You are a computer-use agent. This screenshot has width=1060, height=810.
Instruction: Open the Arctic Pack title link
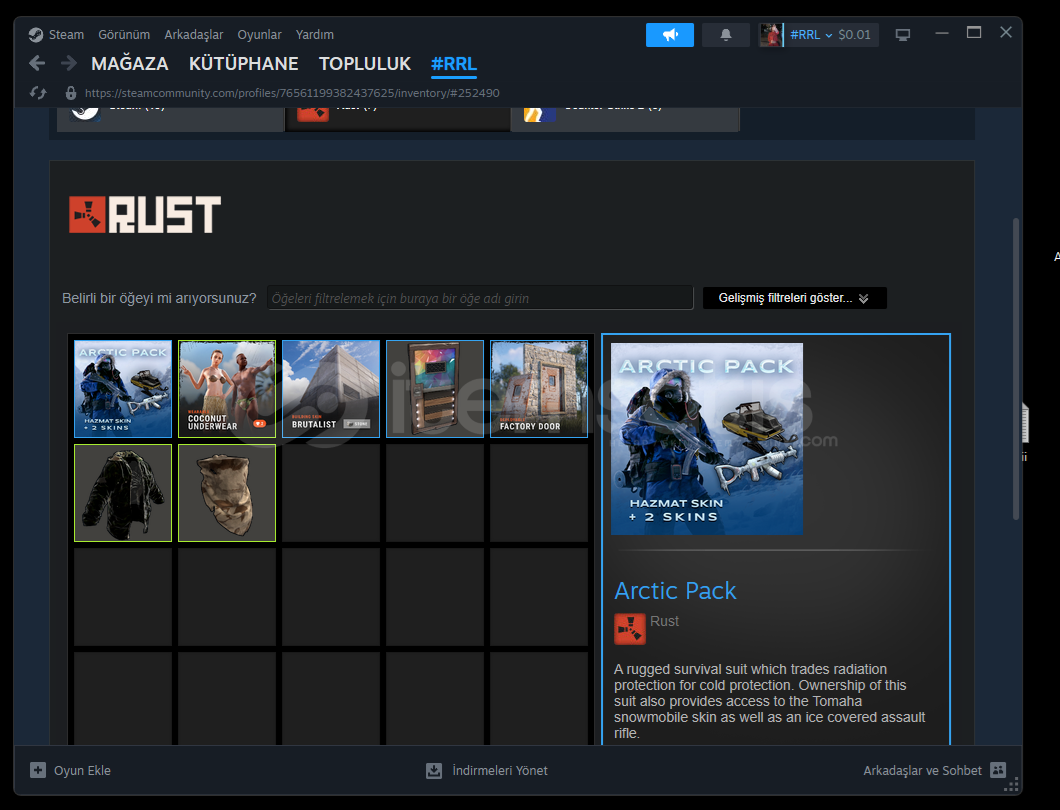675,591
